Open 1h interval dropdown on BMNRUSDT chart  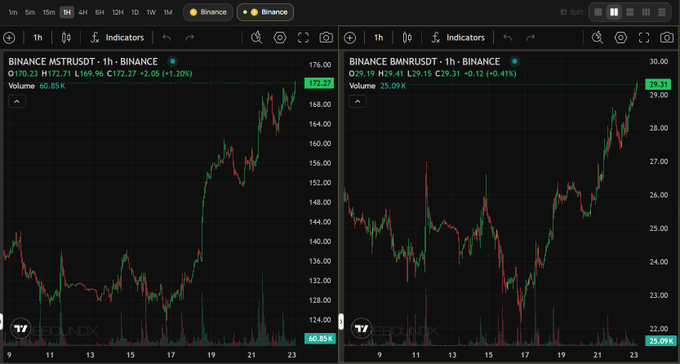379,38
